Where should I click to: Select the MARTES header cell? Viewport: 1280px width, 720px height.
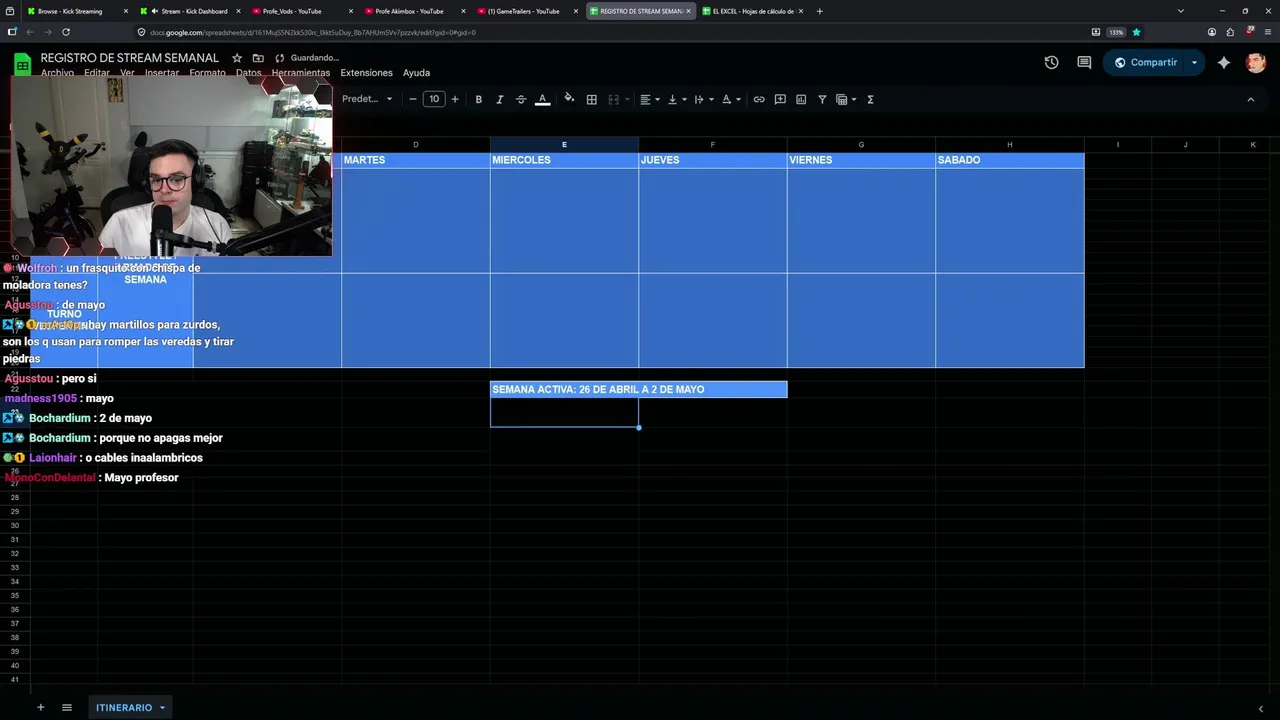coord(415,160)
